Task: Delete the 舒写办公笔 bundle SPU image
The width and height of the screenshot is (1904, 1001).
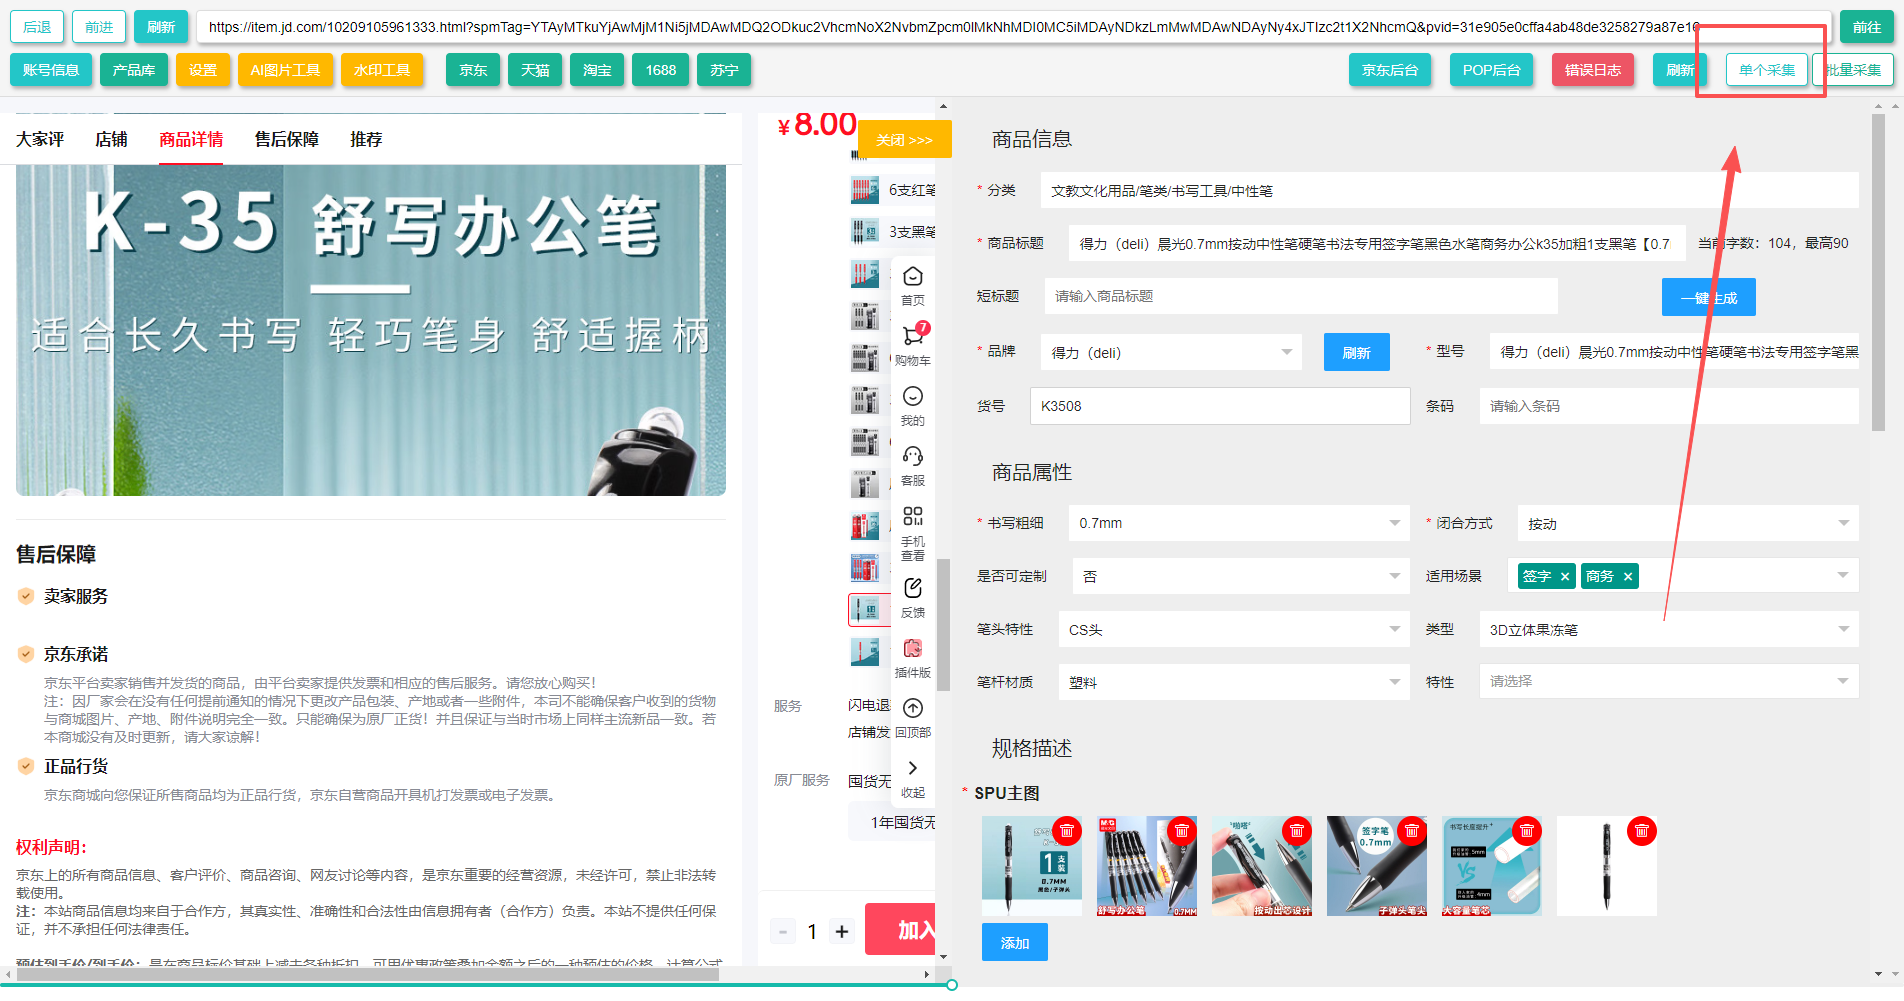Action: [x=1182, y=831]
